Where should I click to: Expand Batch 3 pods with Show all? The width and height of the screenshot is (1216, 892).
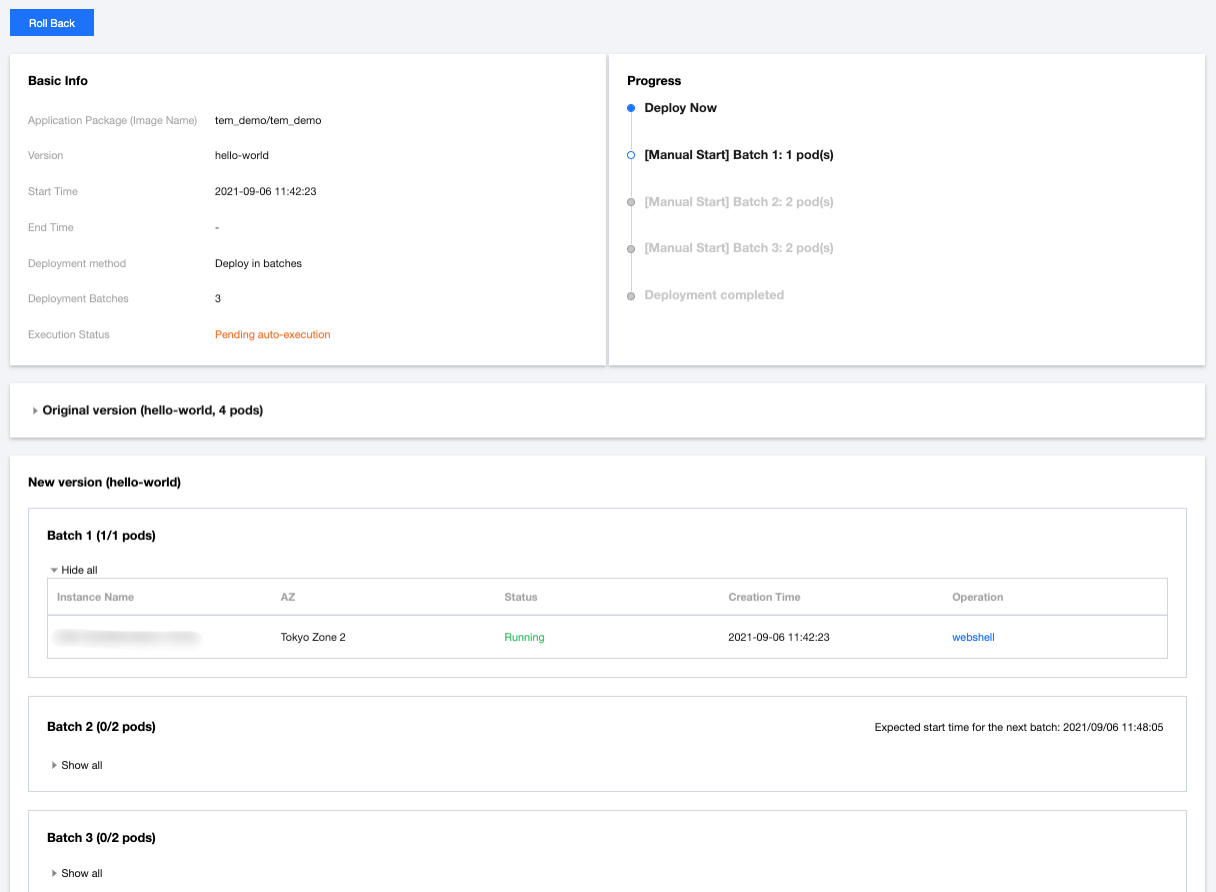(81, 873)
